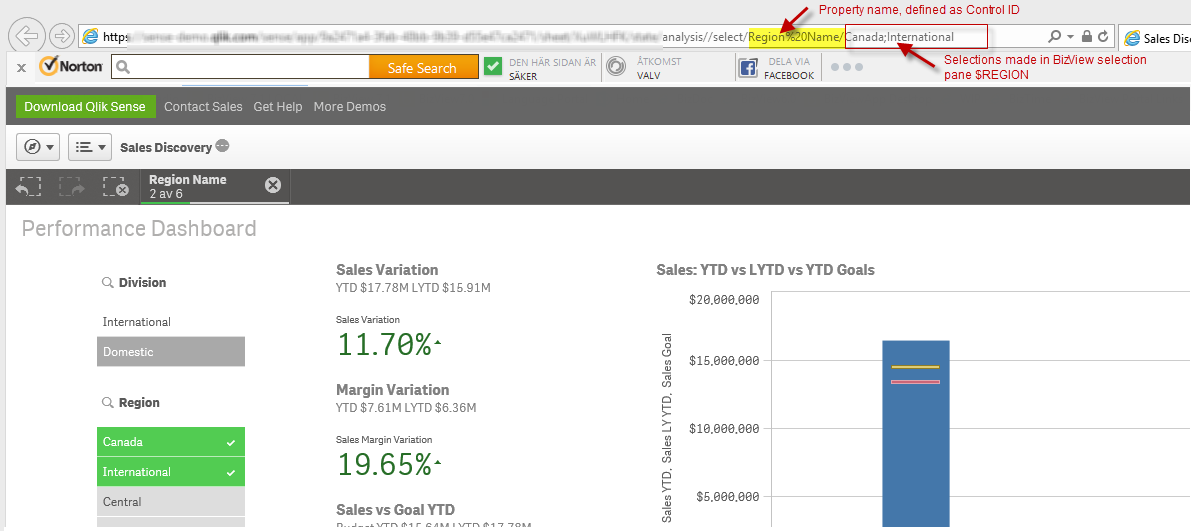Click the Facebook share icon
This screenshot has height=531, width=1193.
(x=748, y=68)
